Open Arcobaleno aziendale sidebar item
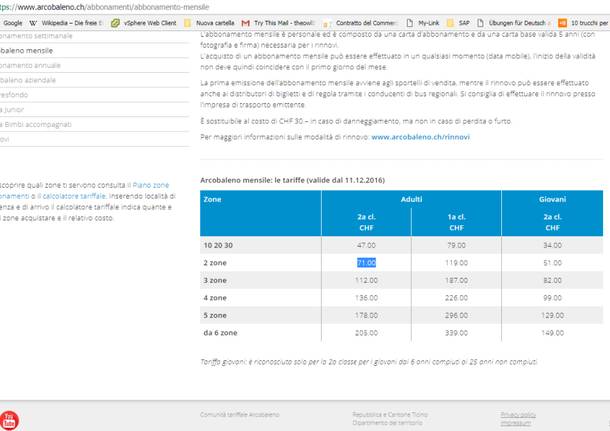 click(x=28, y=80)
